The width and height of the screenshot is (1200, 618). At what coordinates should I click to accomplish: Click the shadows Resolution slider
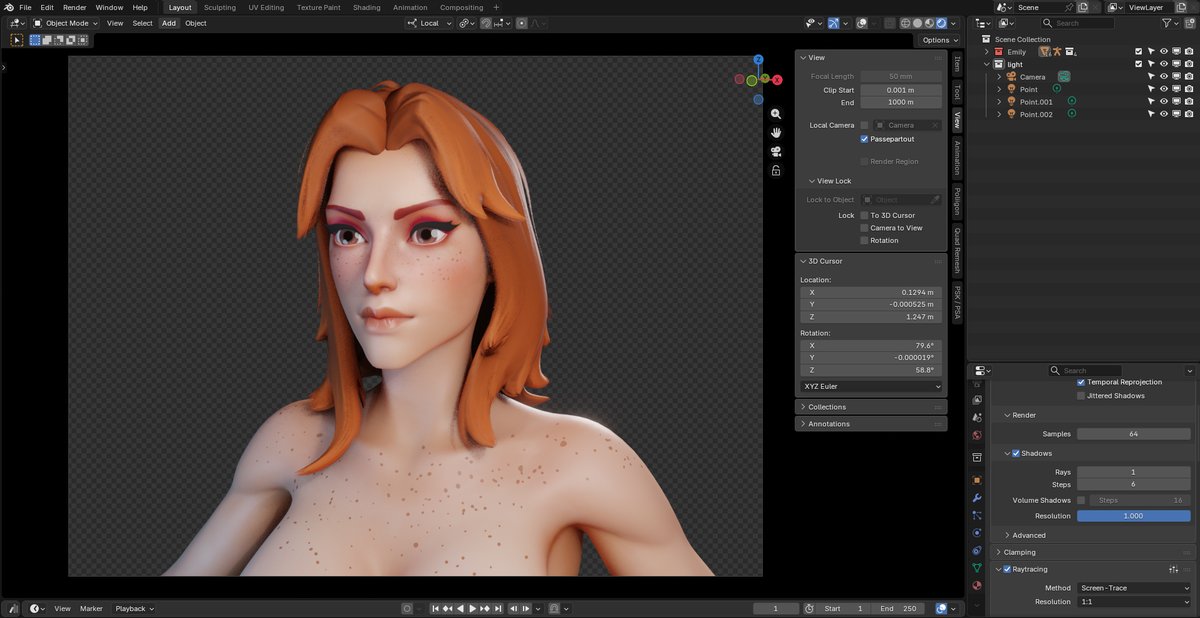coord(1133,516)
